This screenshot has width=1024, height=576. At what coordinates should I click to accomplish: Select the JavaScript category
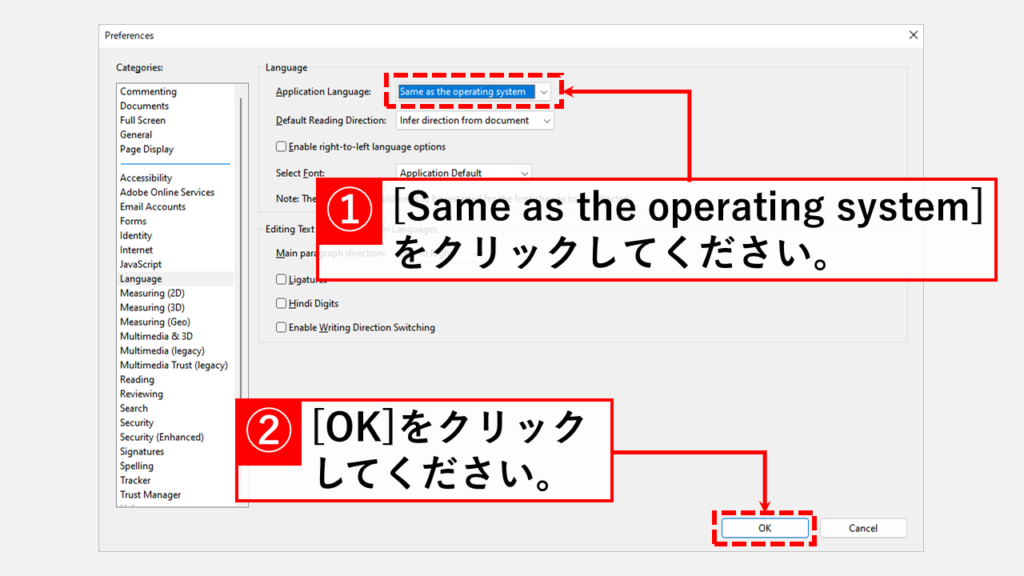point(140,264)
